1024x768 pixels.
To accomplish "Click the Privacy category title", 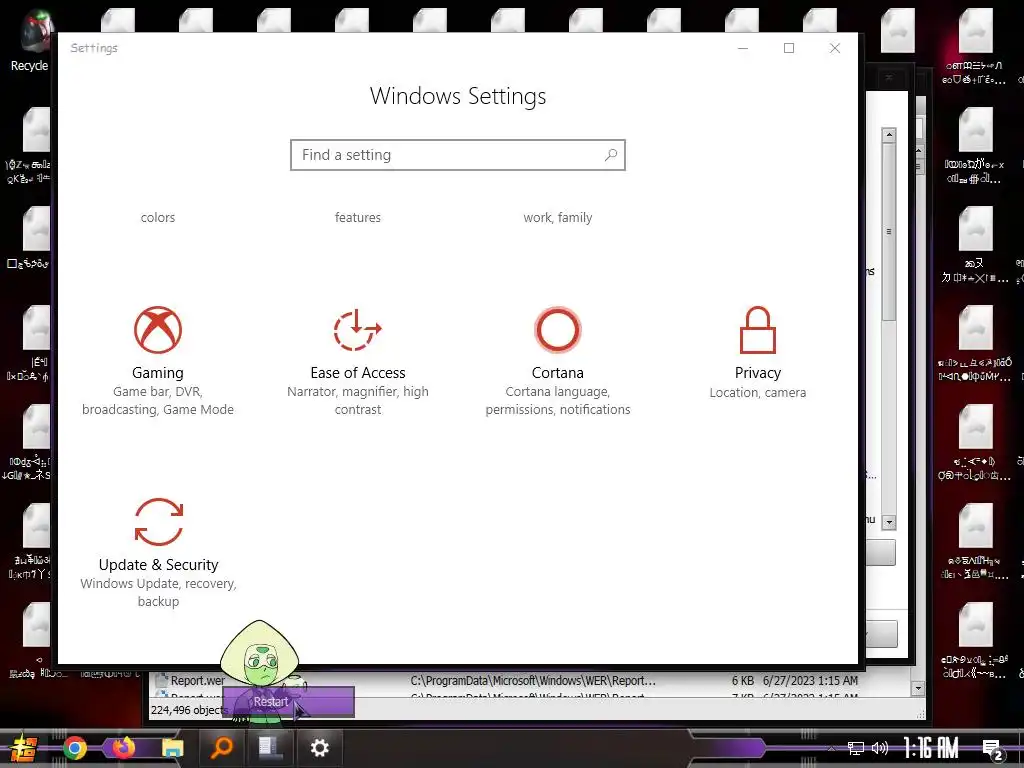I will point(758,373).
